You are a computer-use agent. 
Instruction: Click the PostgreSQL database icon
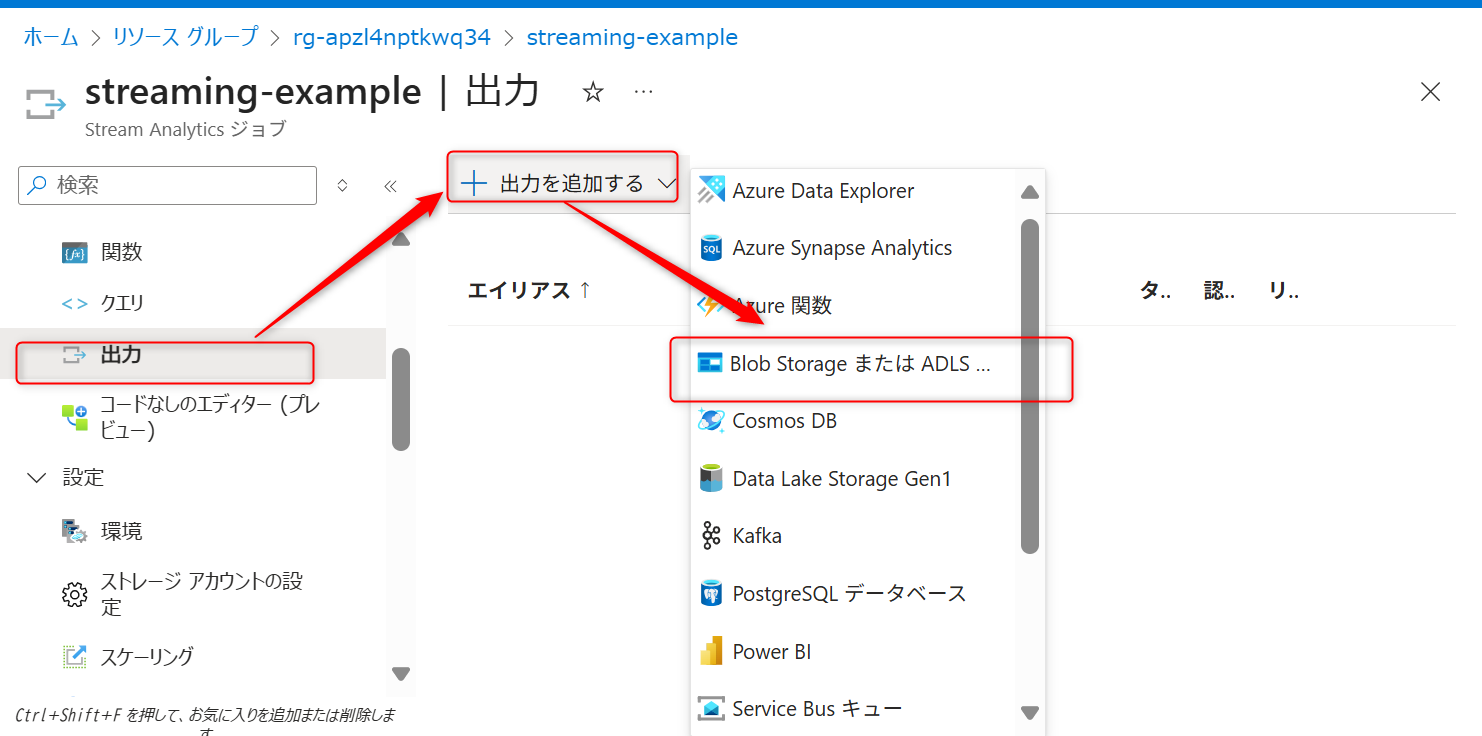point(711,594)
